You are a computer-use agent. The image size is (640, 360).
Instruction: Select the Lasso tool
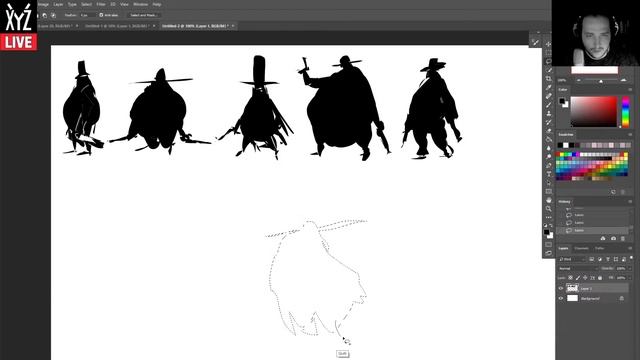point(548,61)
